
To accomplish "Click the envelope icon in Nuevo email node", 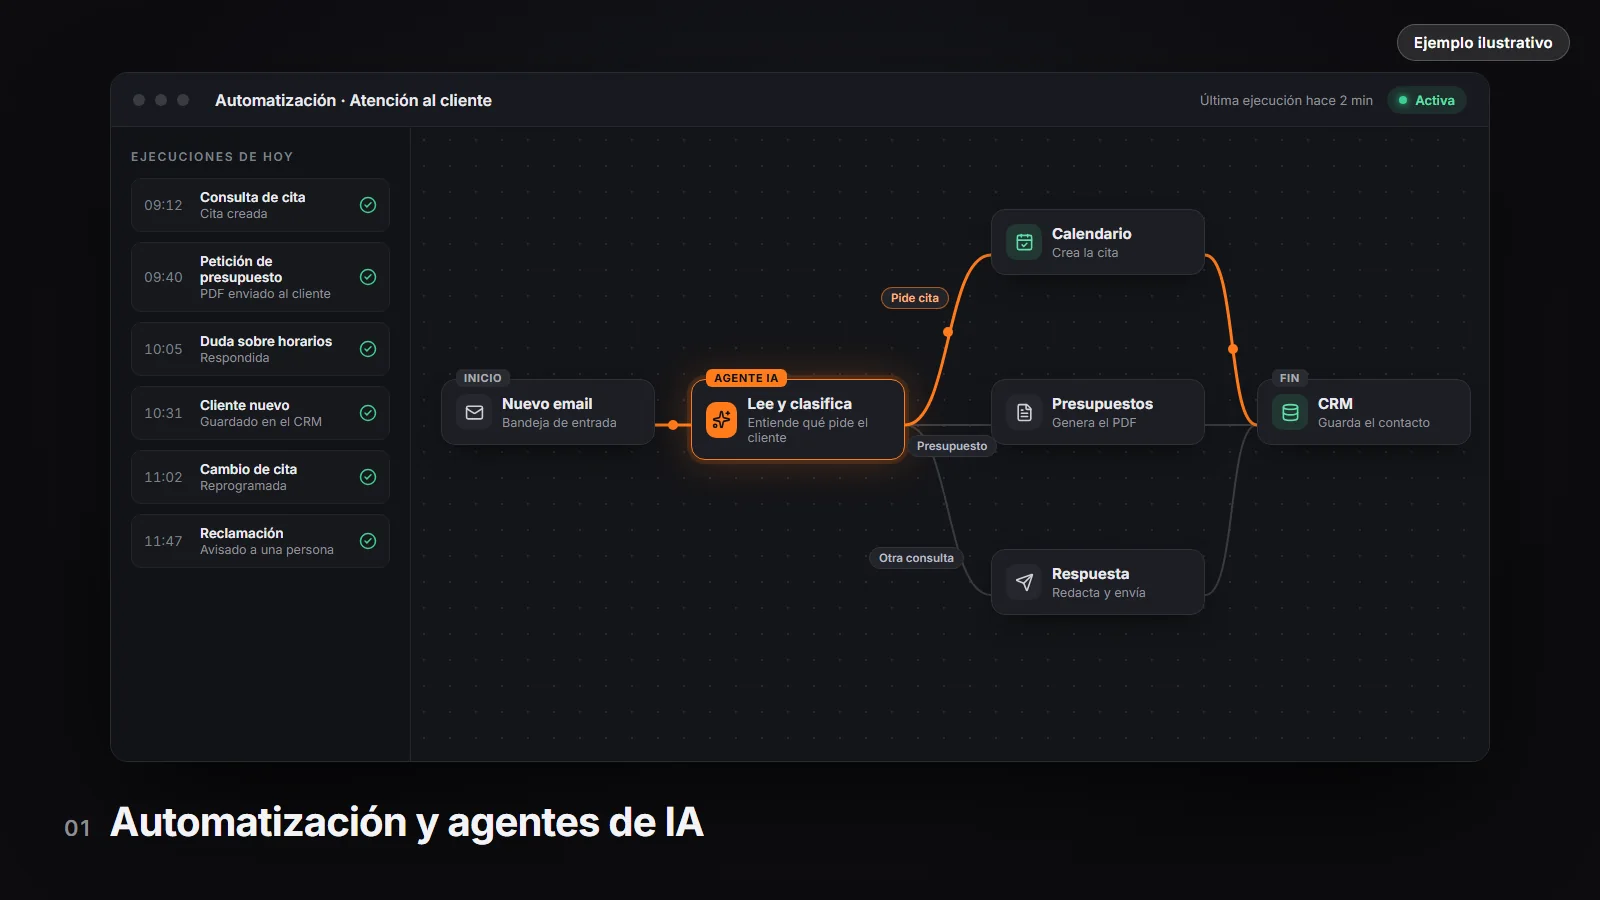I will (x=475, y=412).
